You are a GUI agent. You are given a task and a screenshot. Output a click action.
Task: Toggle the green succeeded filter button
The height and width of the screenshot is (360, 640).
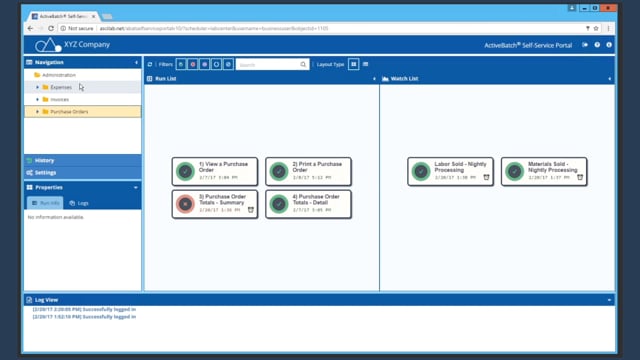tap(181, 64)
